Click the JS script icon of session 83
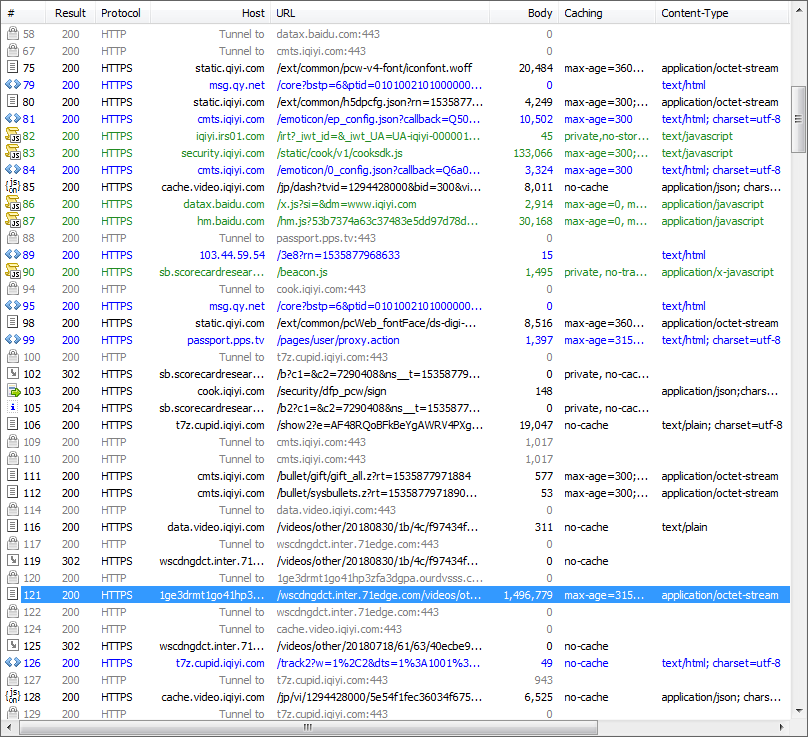The height and width of the screenshot is (737, 808). pos(13,153)
